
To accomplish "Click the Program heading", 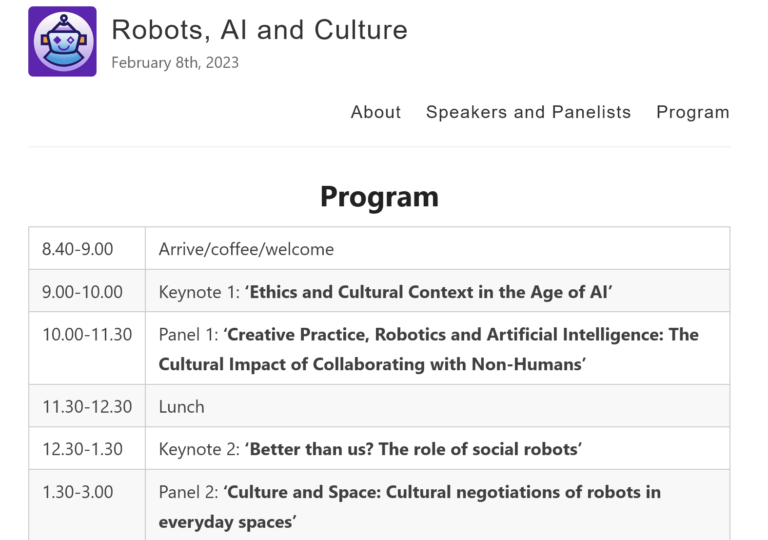I will (380, 196).
